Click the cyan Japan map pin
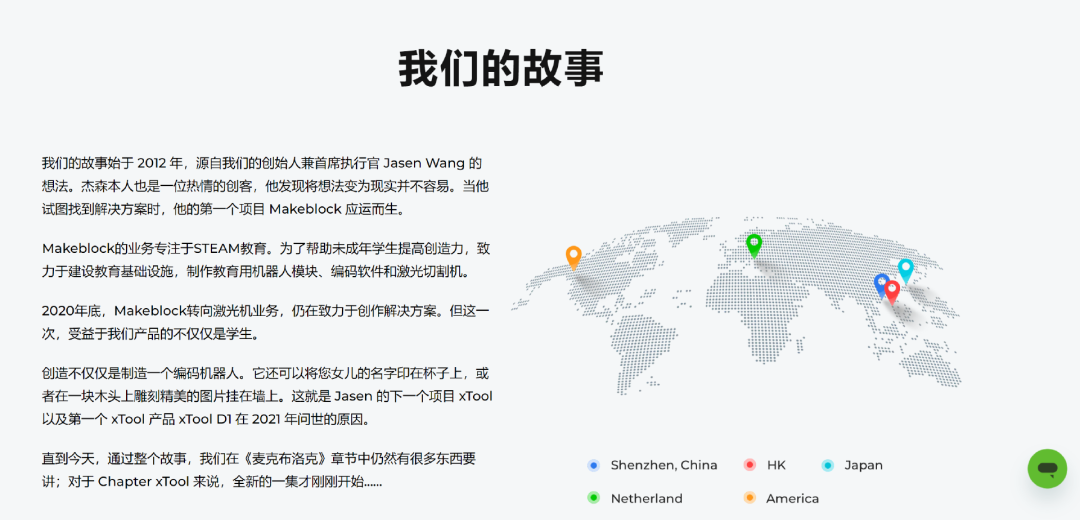 point(905,271)
